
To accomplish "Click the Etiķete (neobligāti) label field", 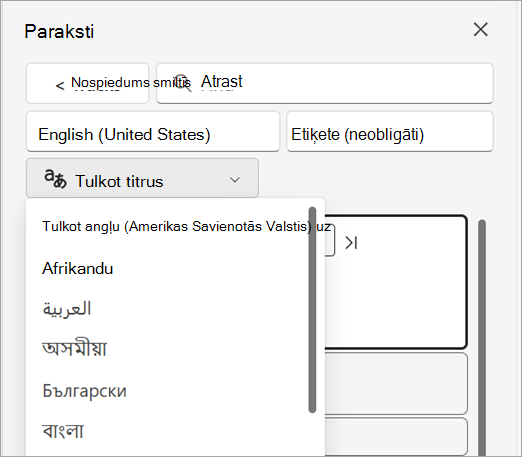I will [x=390, y=132].
